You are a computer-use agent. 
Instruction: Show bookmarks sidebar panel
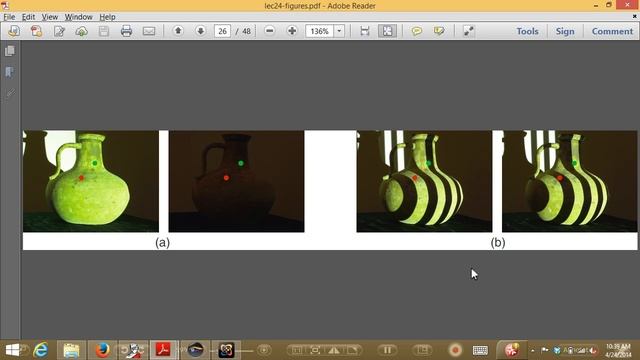click(10, 72)
